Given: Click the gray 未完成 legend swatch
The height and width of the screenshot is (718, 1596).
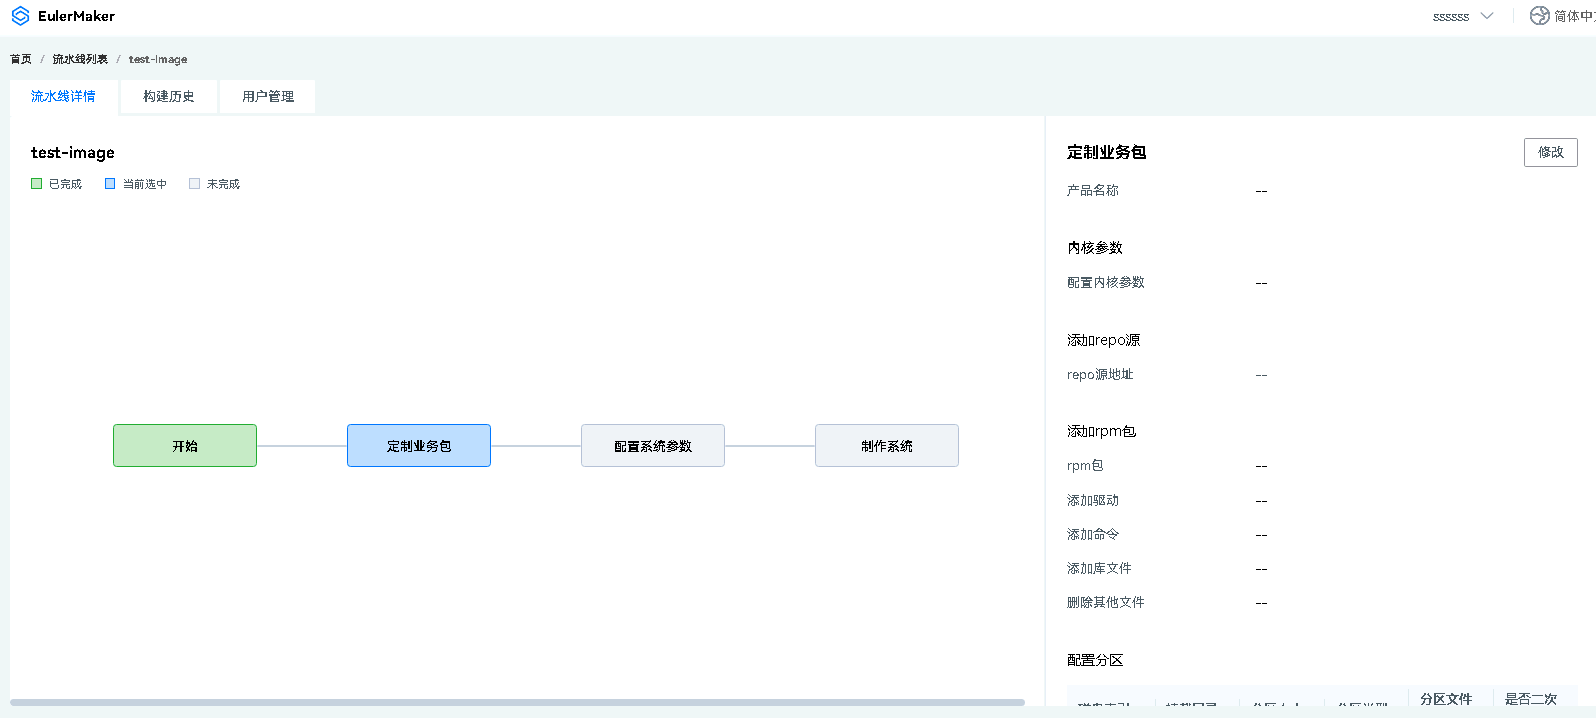Looking at the screenshot, I should 194,184.
